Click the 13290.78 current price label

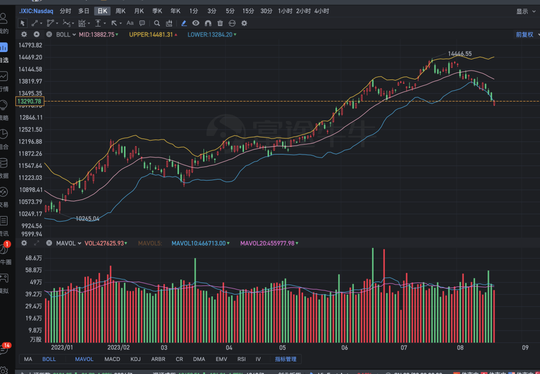pos(30,101)
